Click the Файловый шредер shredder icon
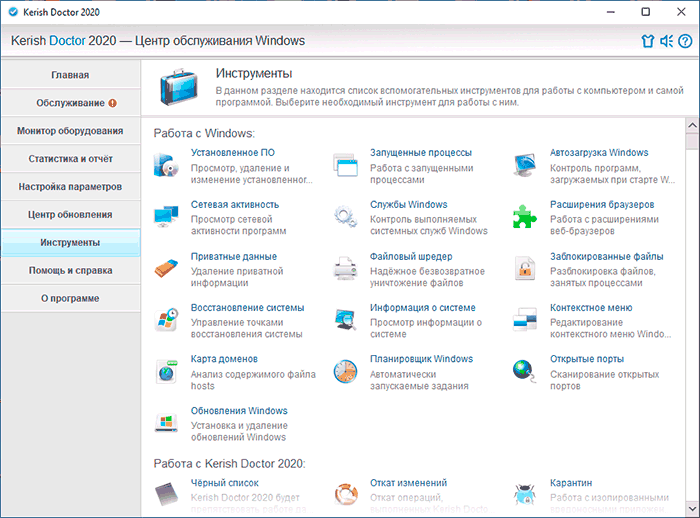Image resolution: width=700 pixels, height=518 pixels. tap(346, 268)
